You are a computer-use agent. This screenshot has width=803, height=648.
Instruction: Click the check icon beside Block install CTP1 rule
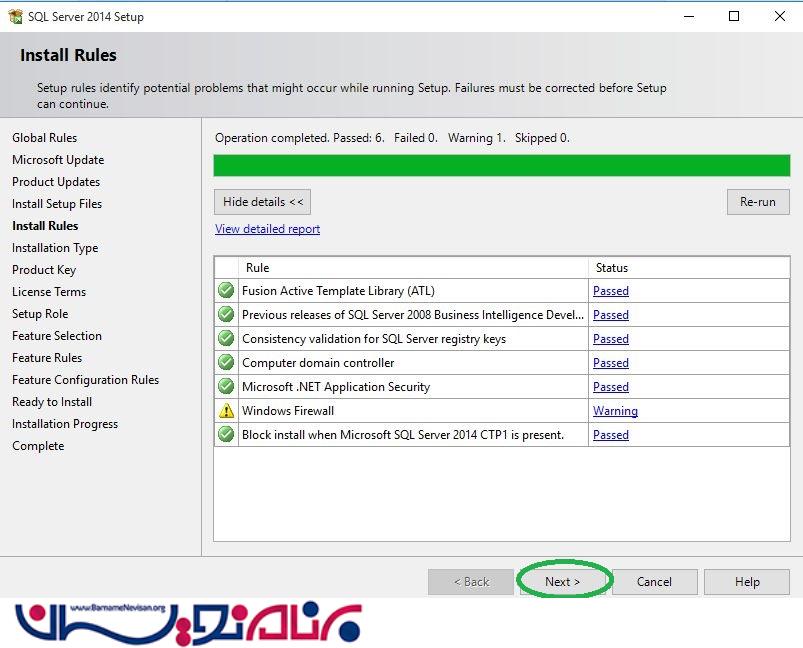click(226, 434)
